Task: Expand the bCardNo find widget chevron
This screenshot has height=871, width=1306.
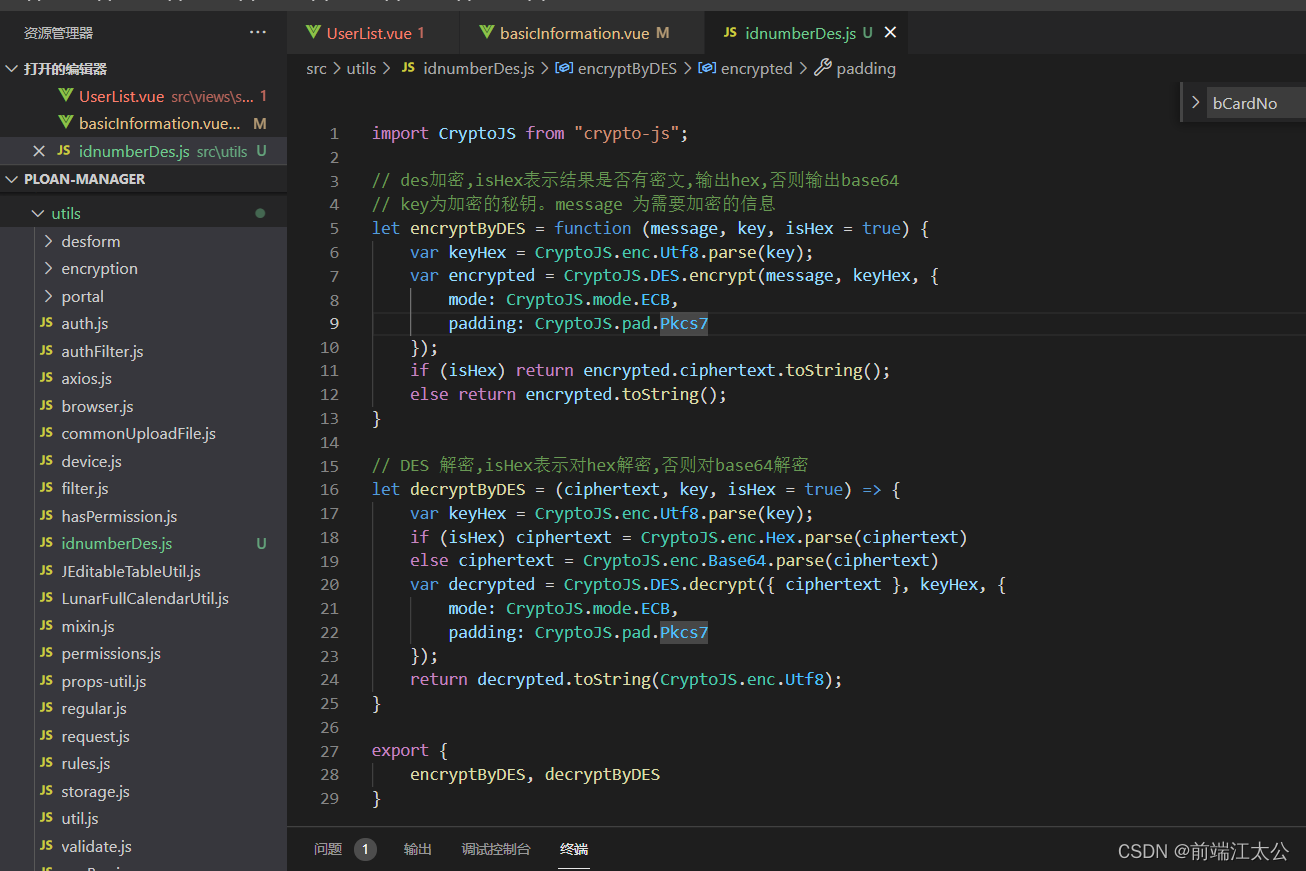Action: 1195,102
